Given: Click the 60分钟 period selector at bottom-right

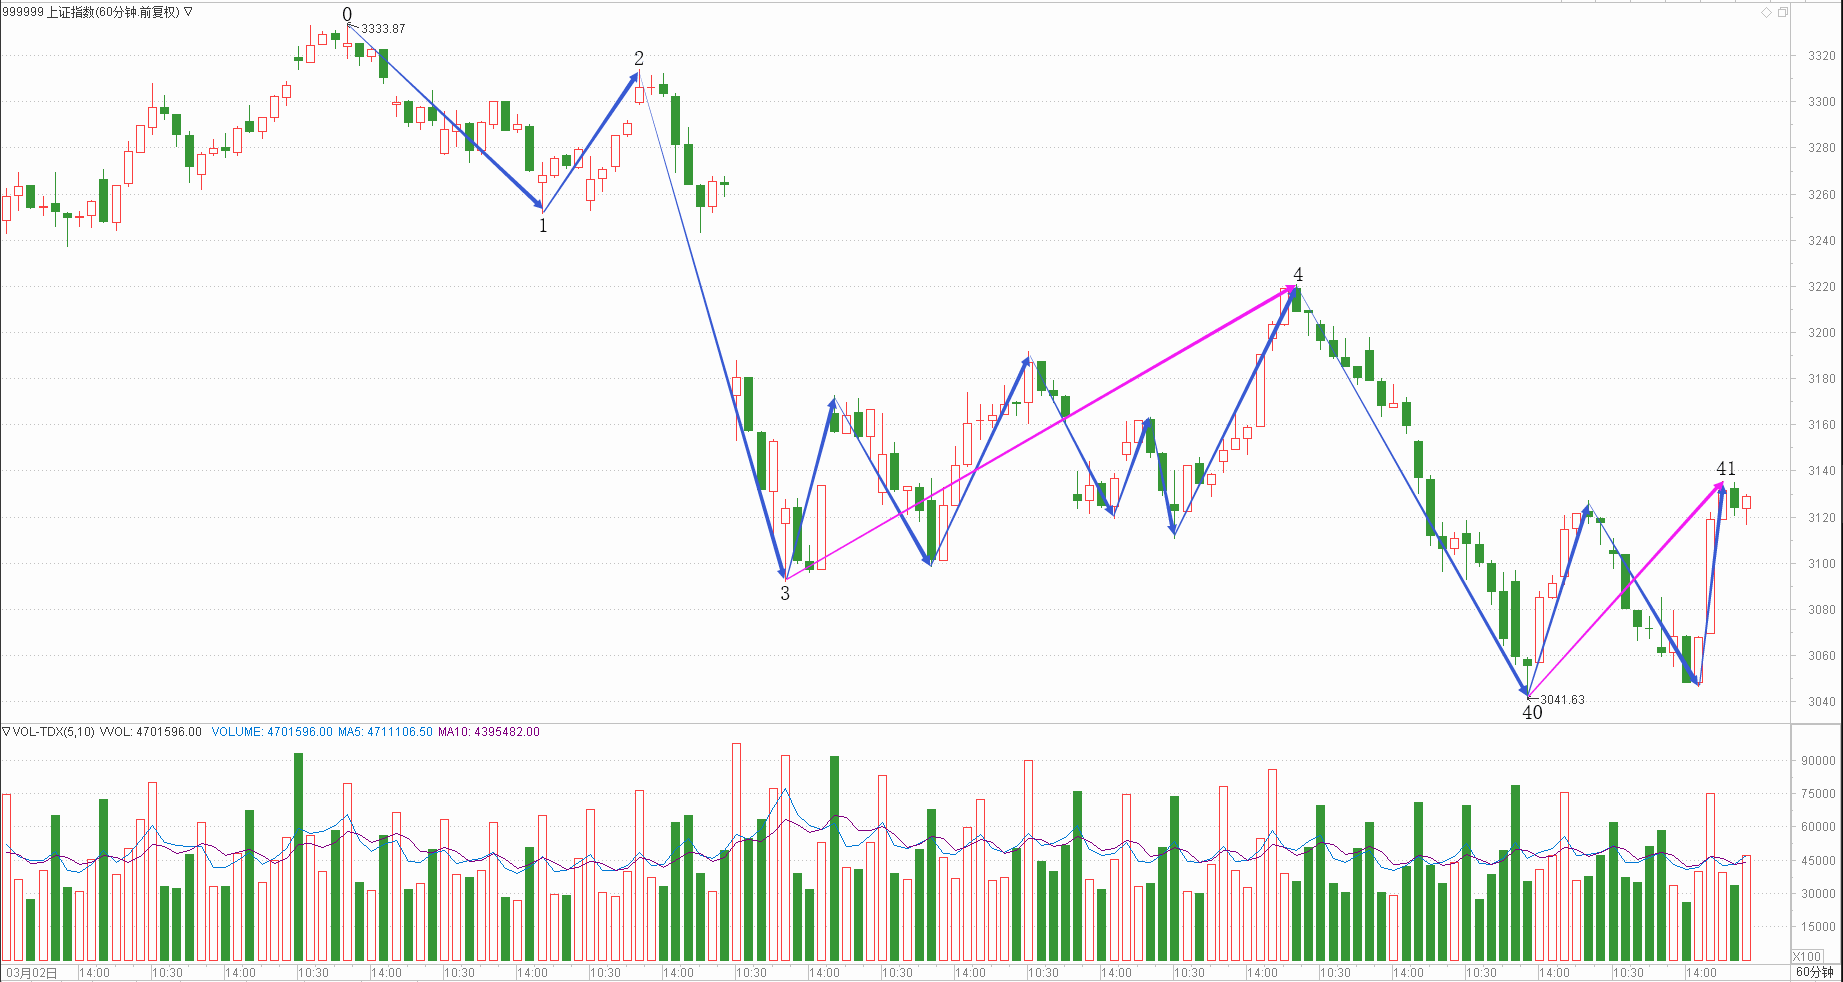Looking at the screenshot, I should [1814, 972].
